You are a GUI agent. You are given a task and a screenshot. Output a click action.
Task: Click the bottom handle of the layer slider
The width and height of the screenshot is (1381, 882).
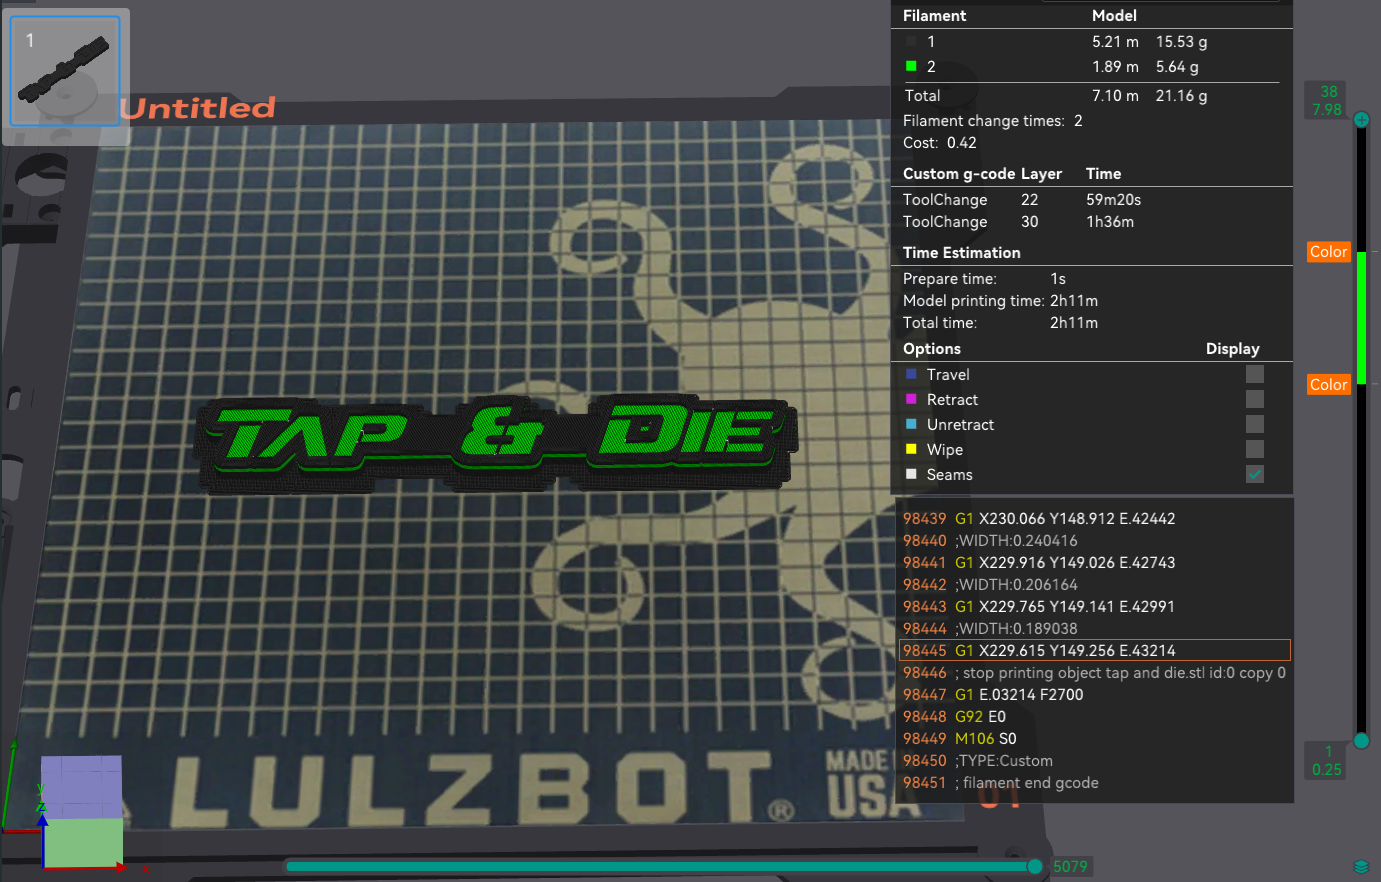(x=1361, y=741)
